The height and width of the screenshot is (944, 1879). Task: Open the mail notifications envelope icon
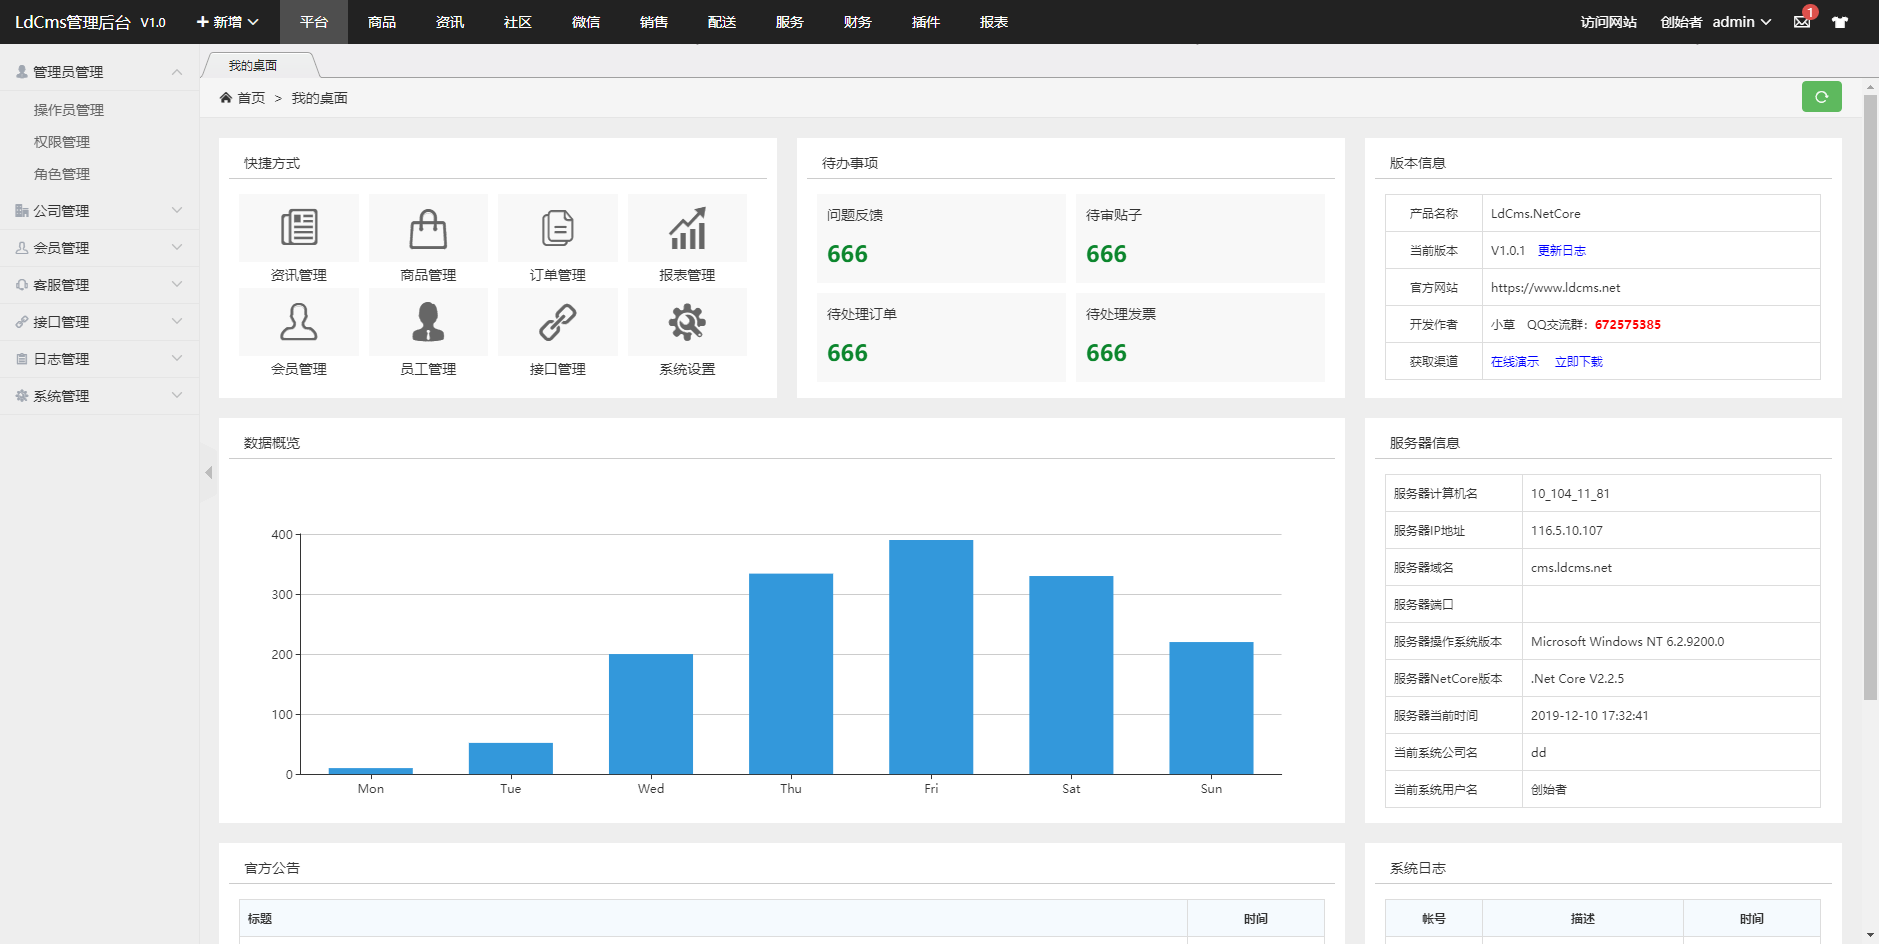[x=1802, y=22]
